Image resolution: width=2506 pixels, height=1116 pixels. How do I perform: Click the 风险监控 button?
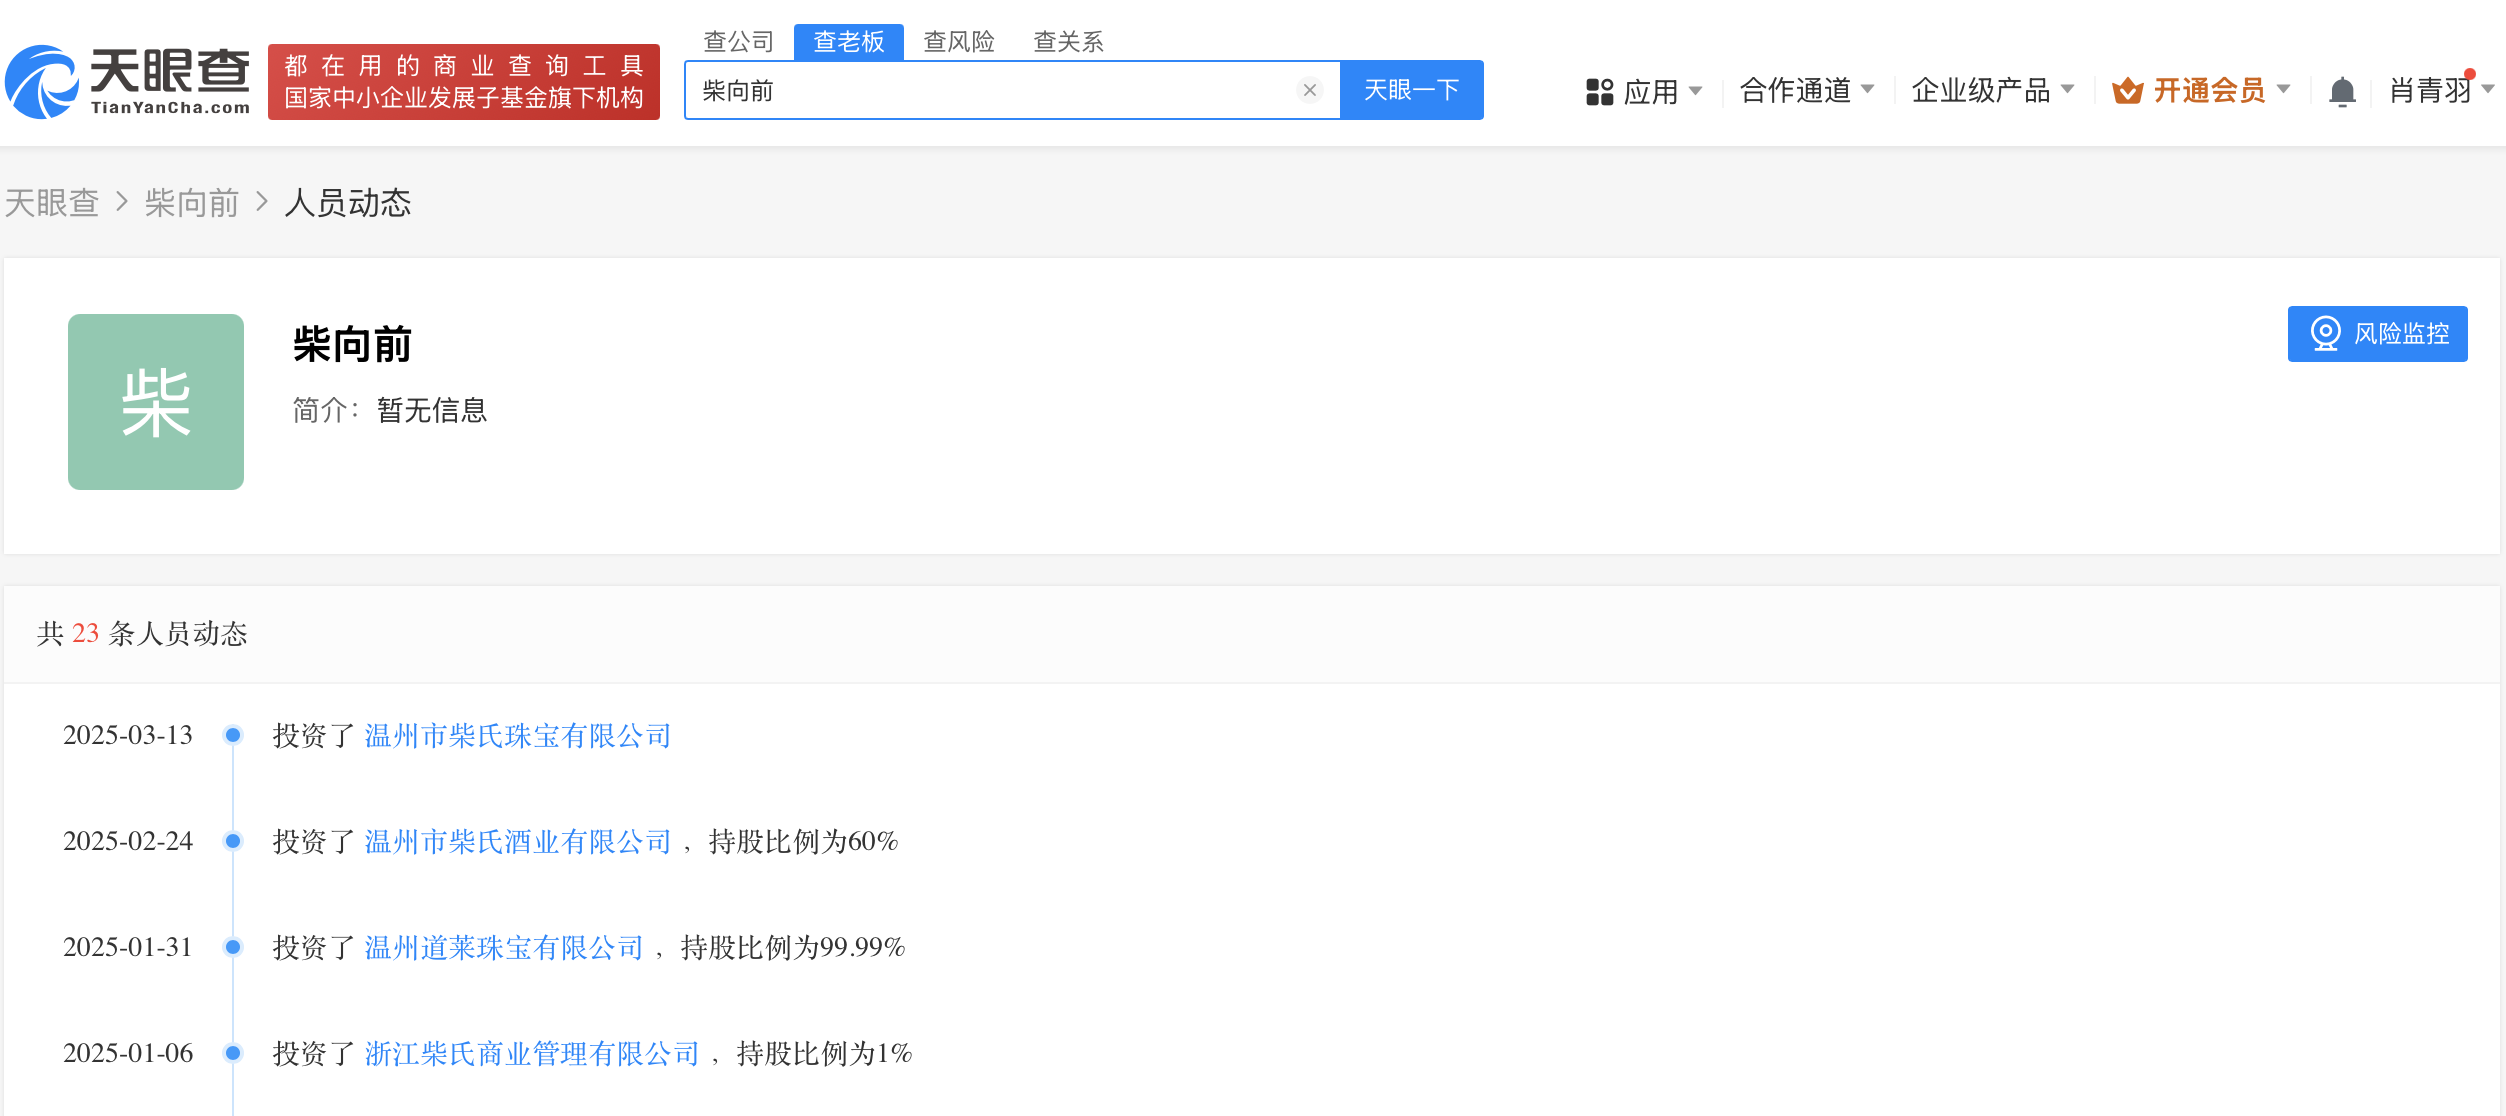point(2377,334)
